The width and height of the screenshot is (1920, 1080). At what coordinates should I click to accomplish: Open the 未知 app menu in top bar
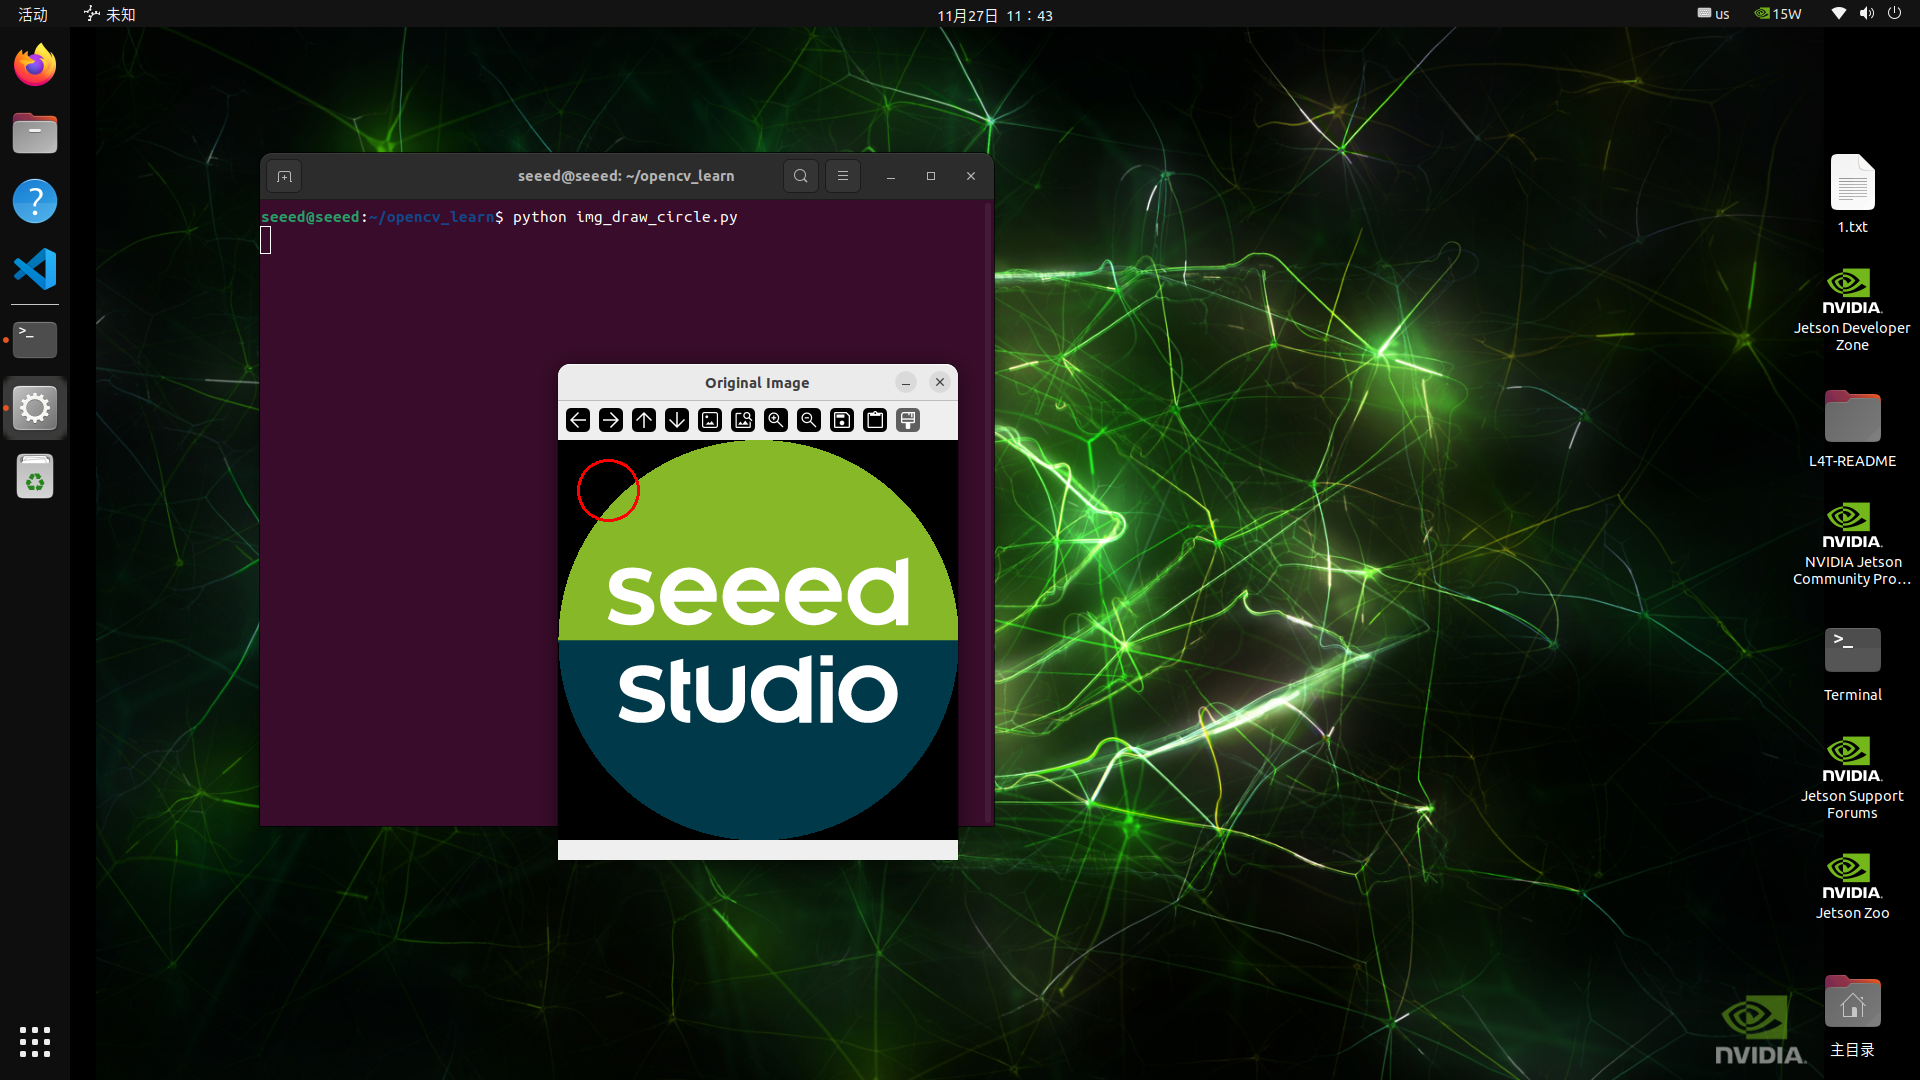[x=110, y=14]
